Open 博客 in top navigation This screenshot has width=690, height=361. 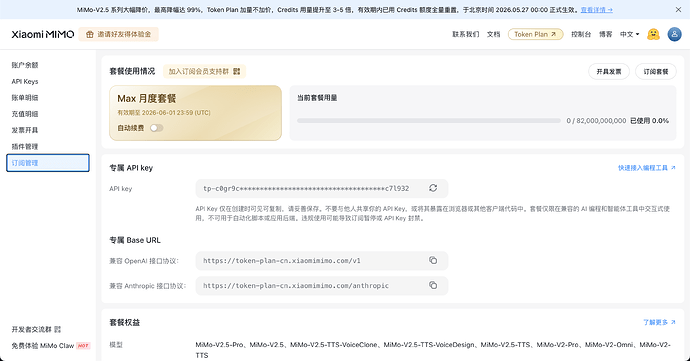606,34
